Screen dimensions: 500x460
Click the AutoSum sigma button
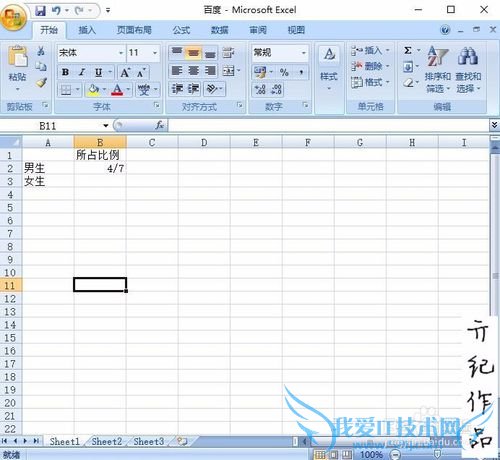pos(408,50)
